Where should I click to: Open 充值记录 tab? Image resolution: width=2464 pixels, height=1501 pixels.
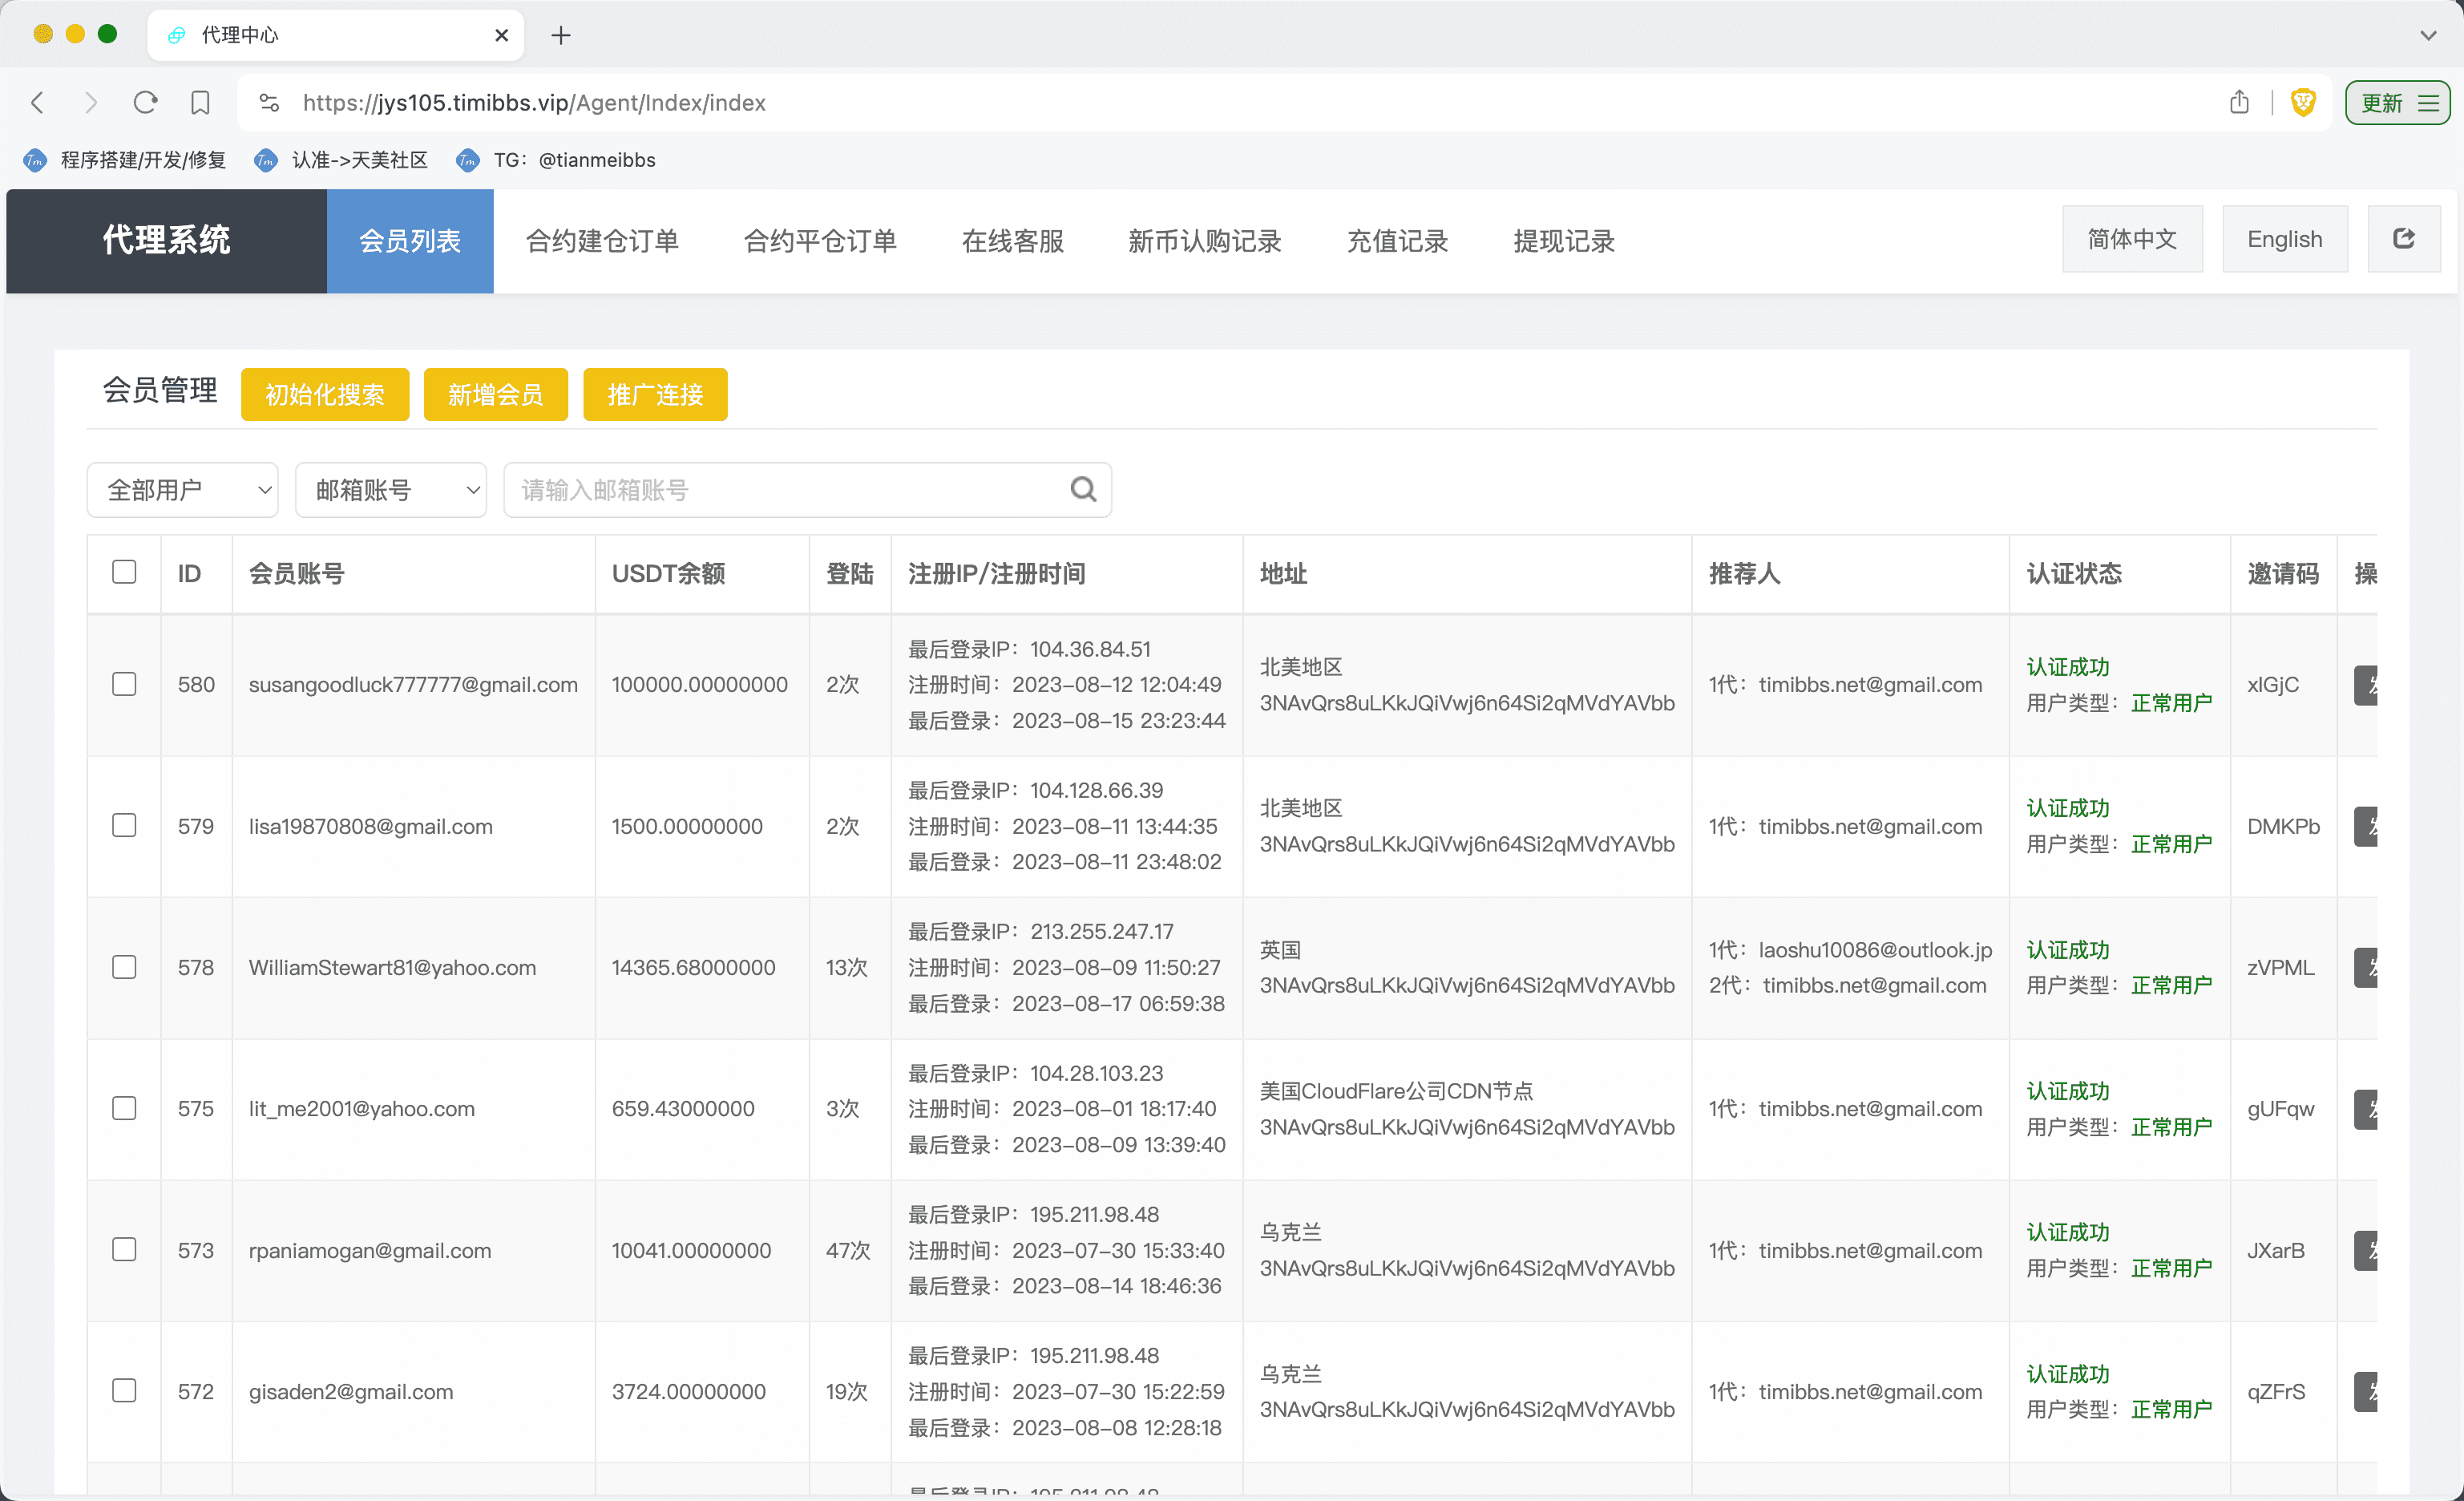click(1397, 241)
